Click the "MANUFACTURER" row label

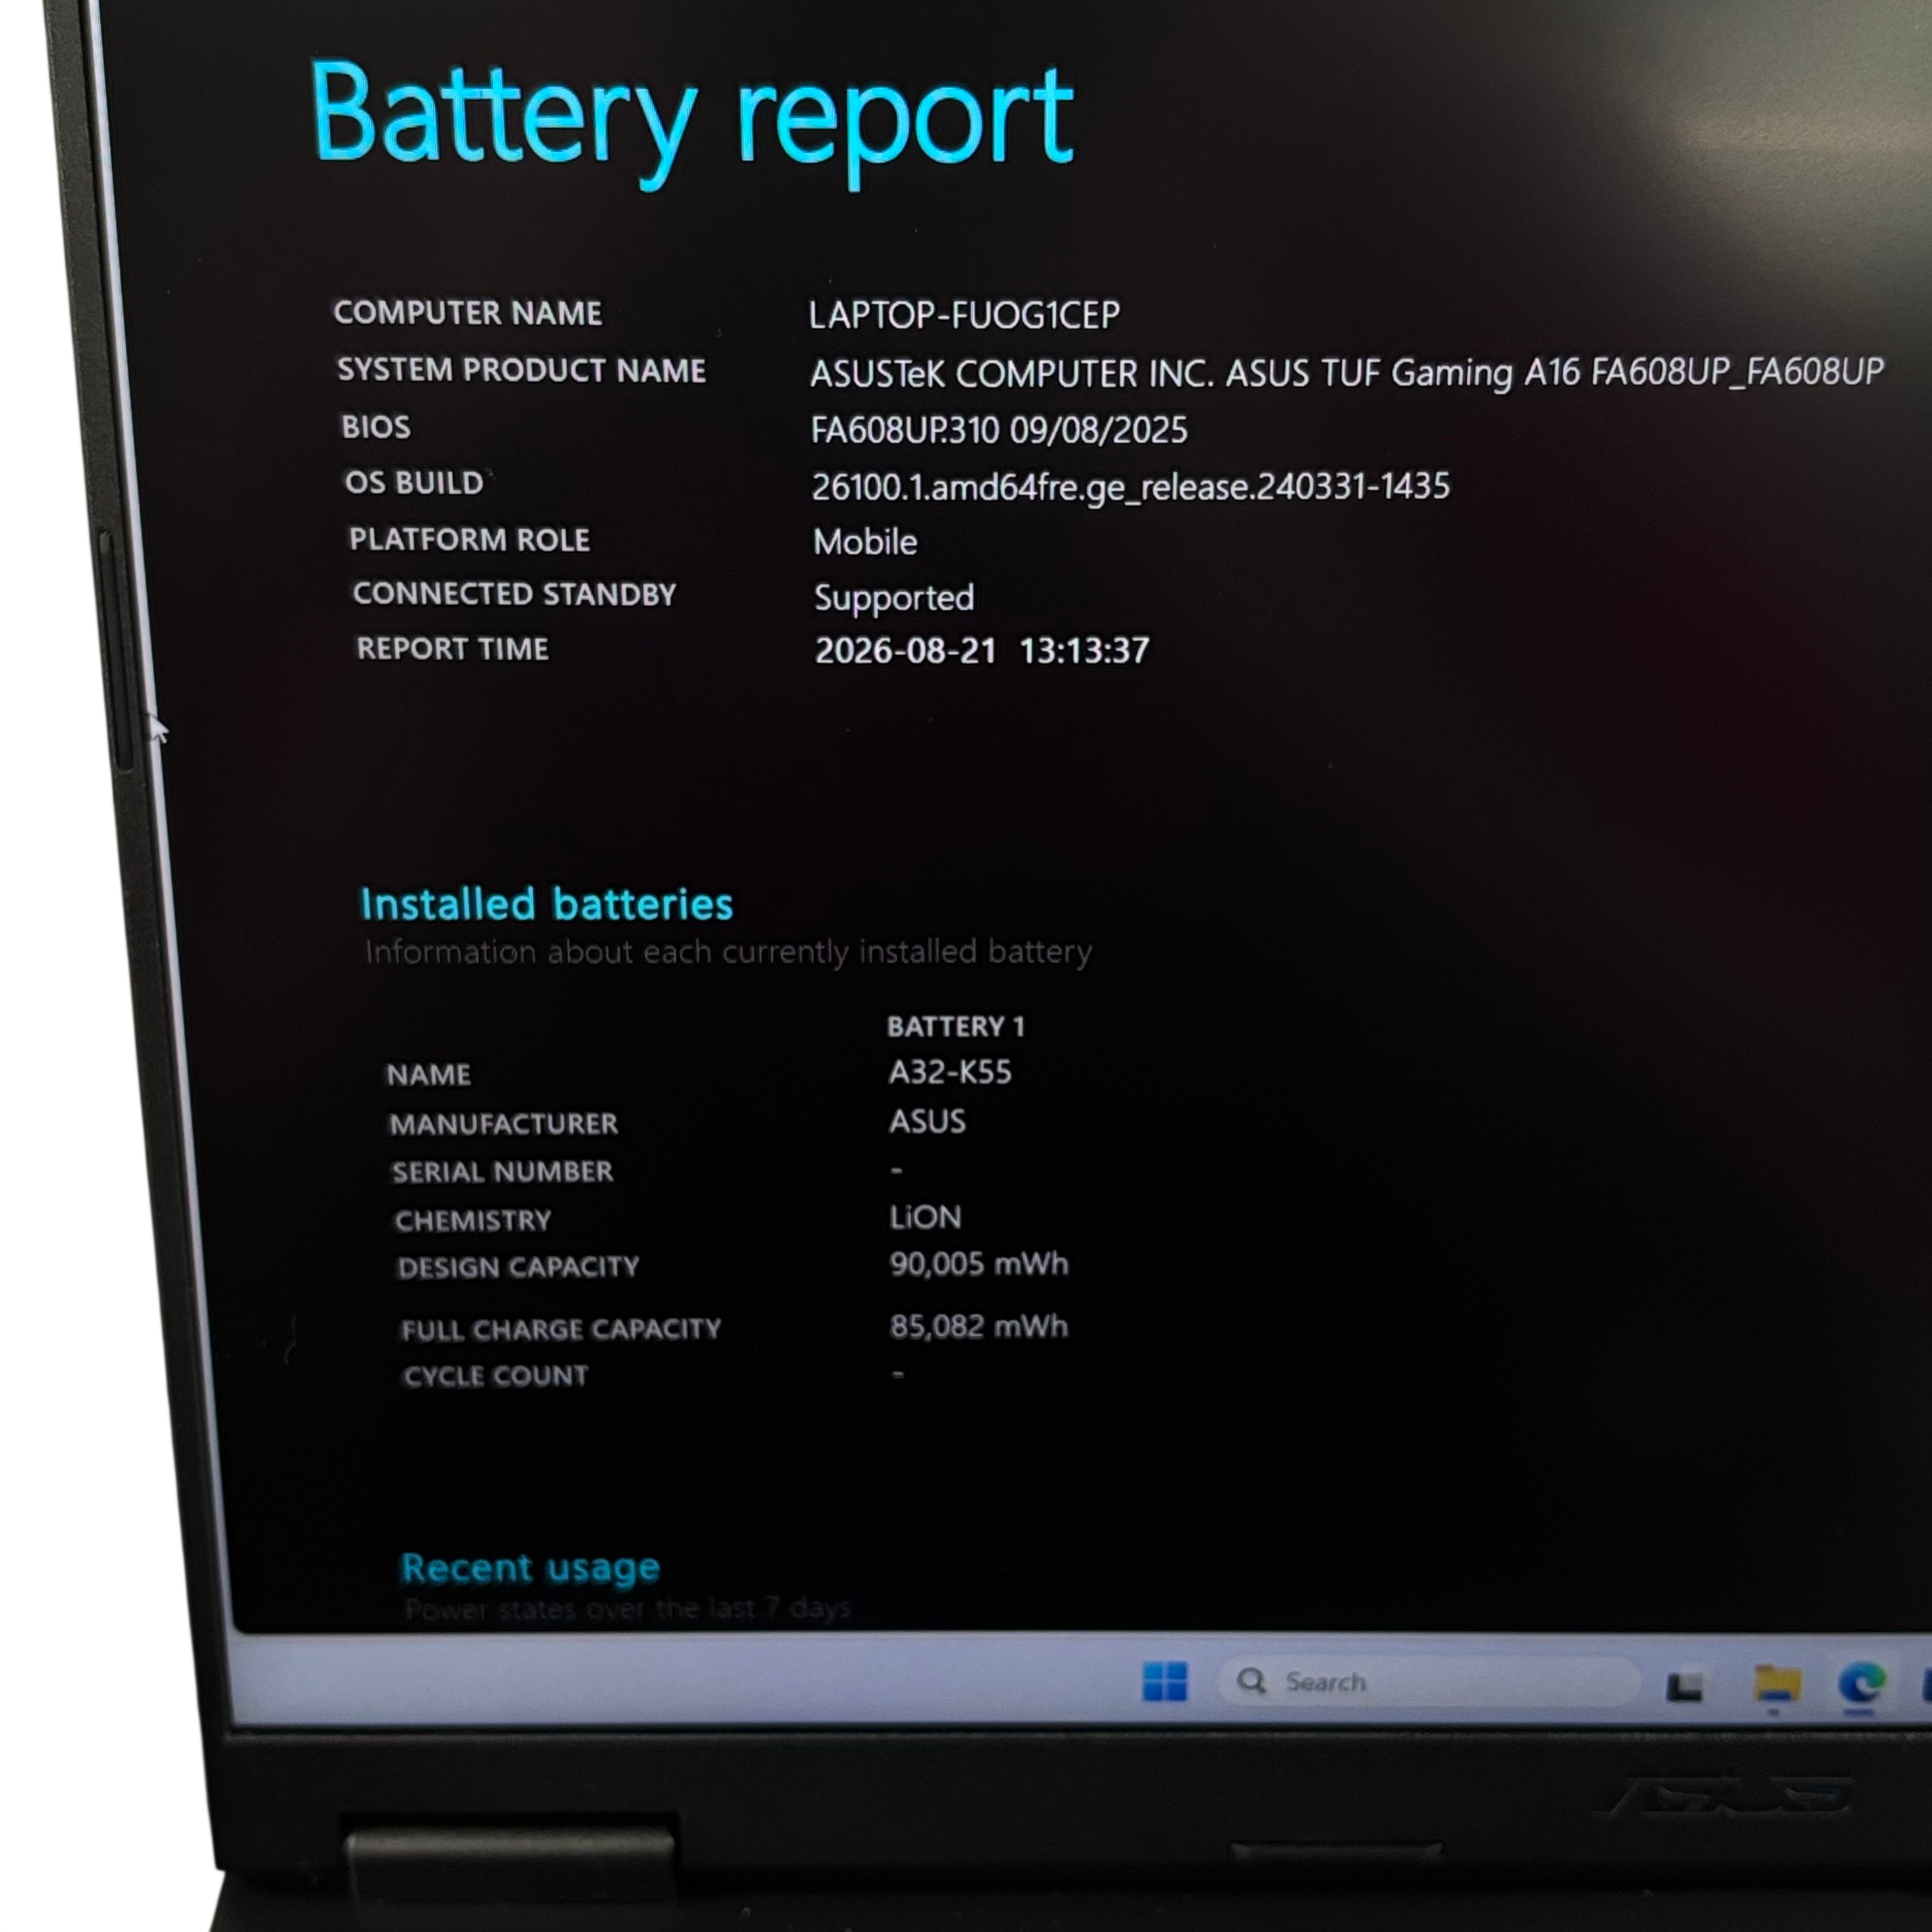point(504,1124)
